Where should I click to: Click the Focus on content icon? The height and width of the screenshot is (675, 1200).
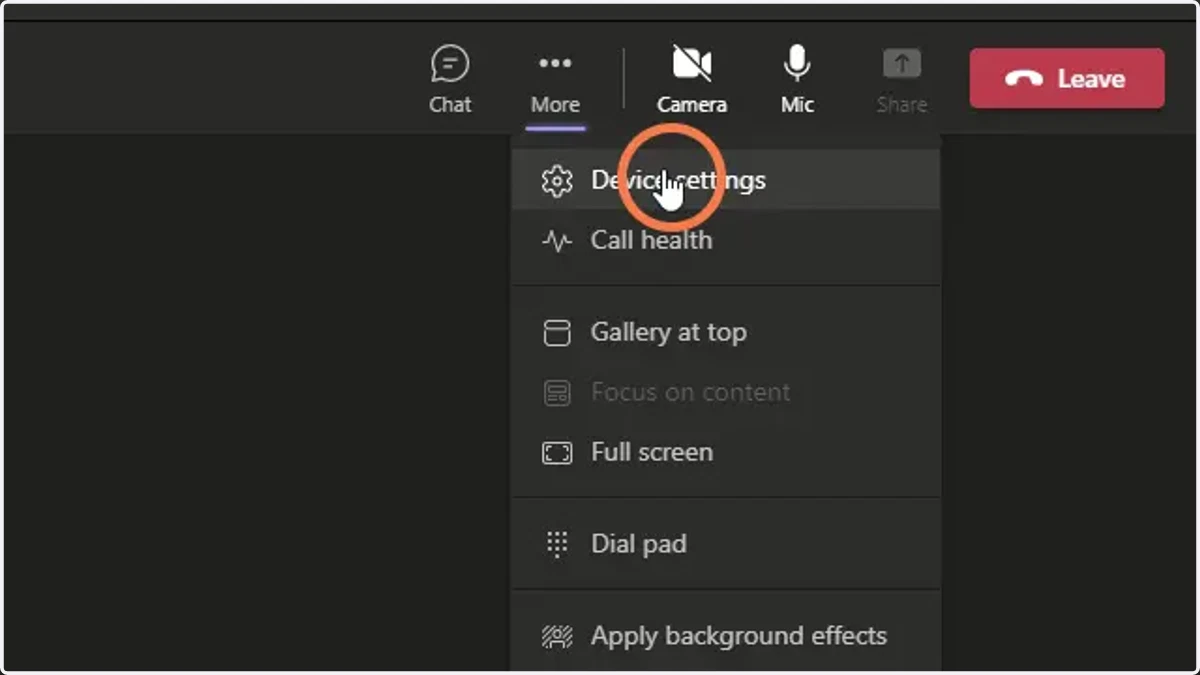(557, 393)
